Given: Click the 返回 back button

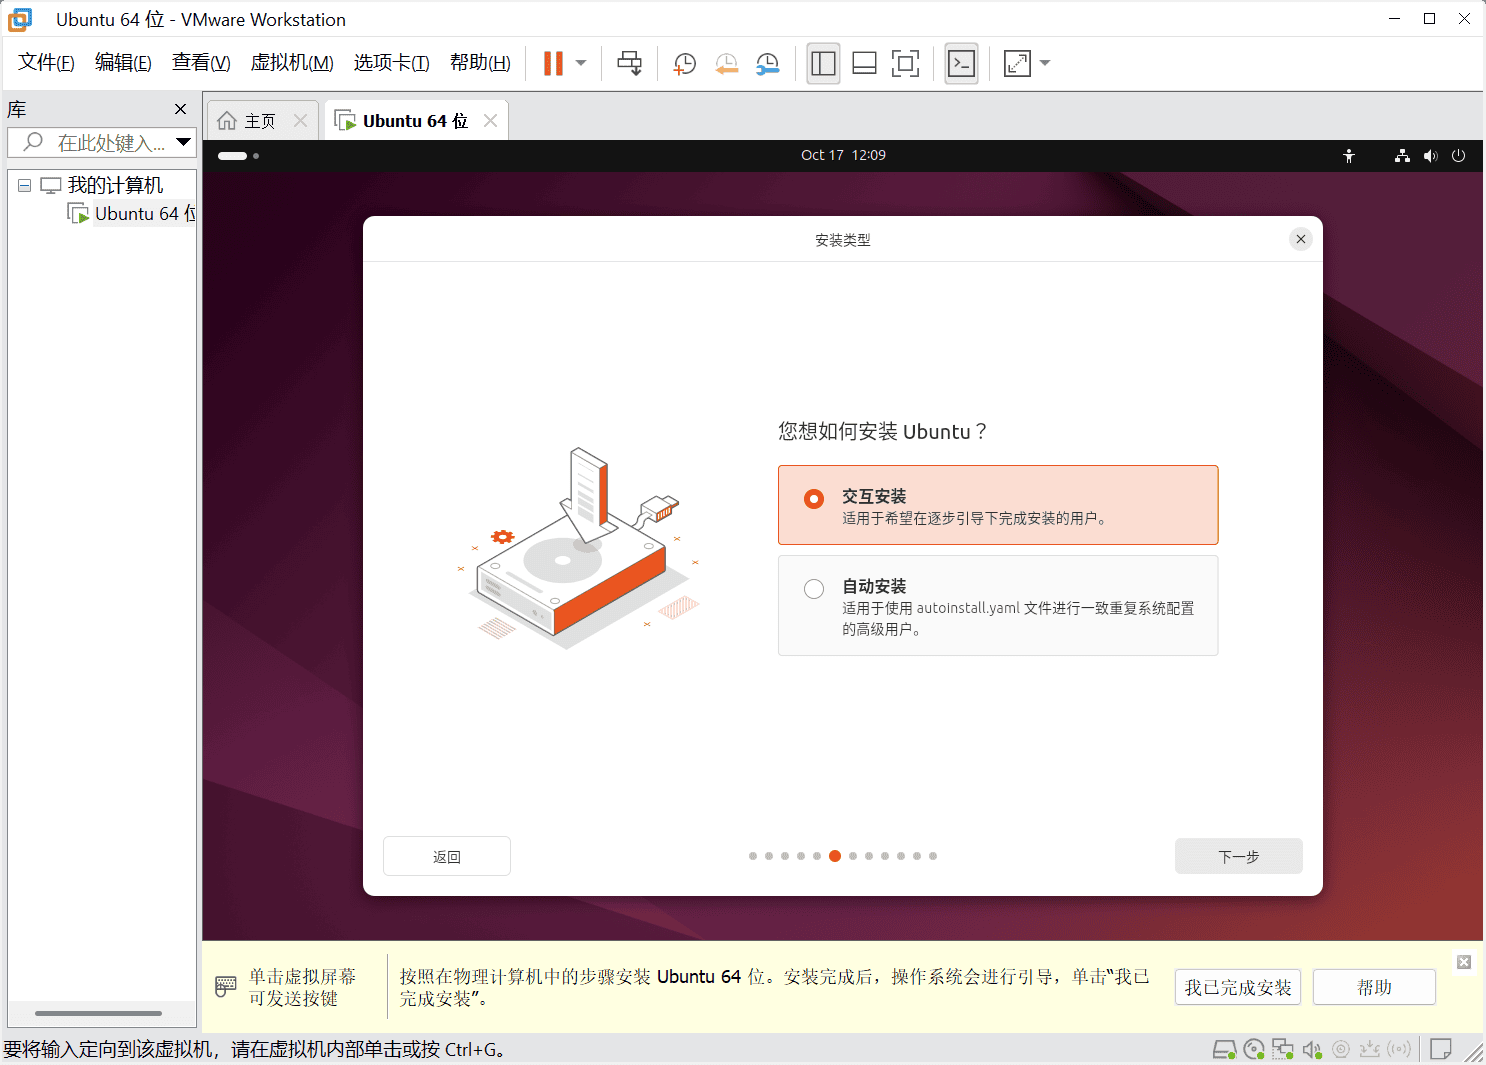Looking at the screenshot, I should (x=447, y=856).
